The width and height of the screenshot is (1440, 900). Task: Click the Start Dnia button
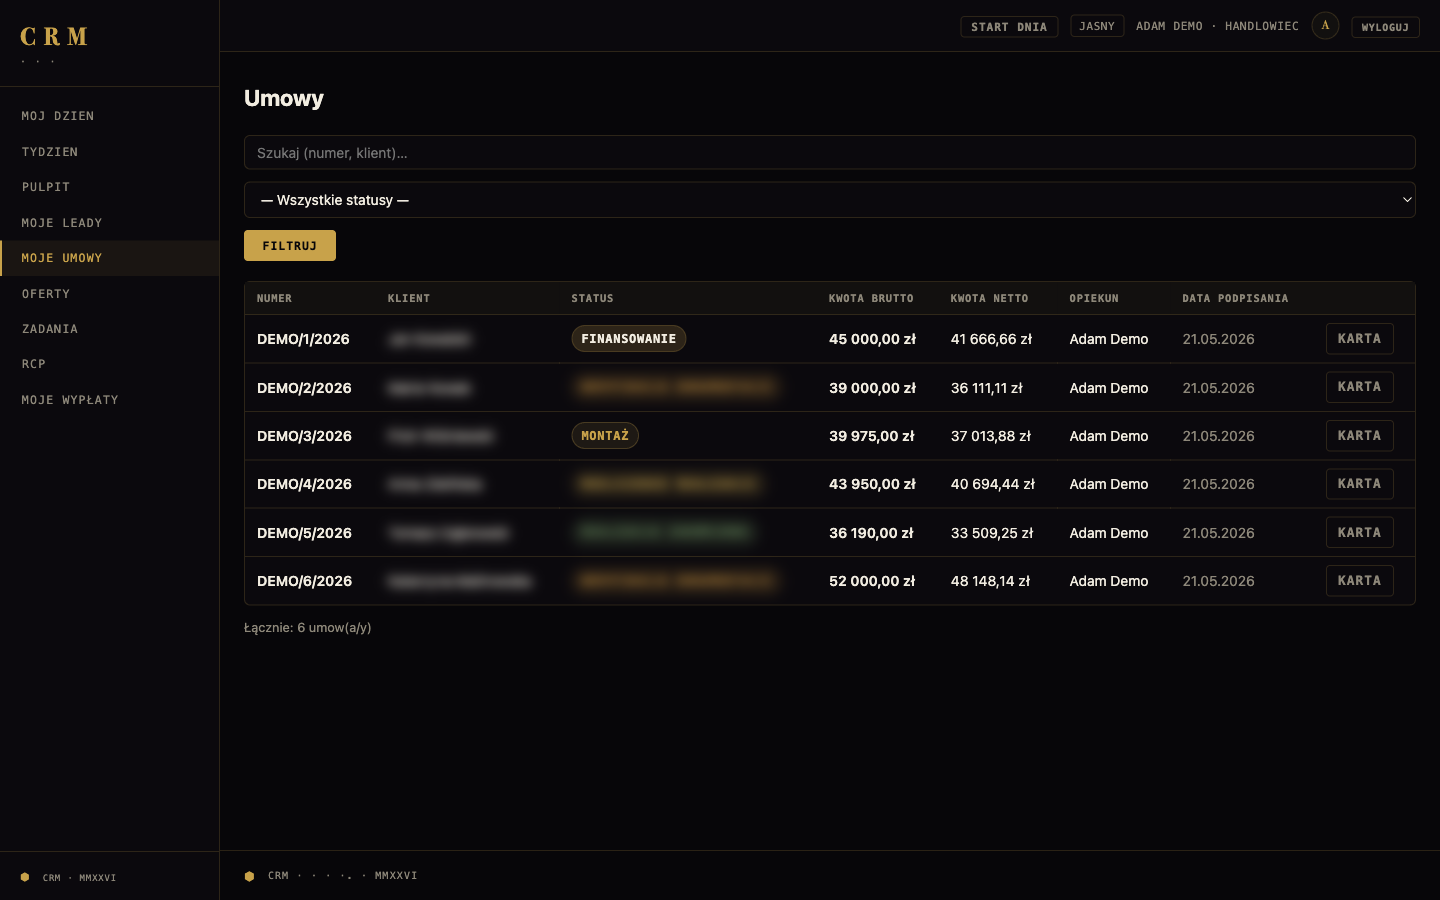pos(1009,27)
